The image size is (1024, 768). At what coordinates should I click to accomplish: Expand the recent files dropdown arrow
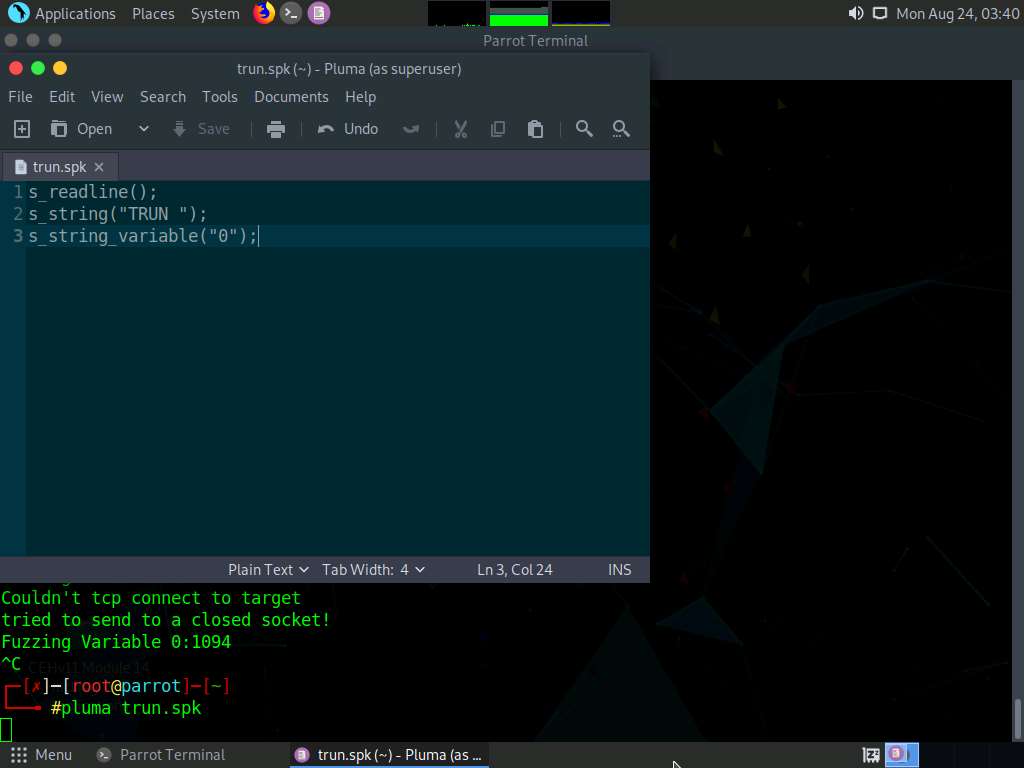[144, 129]
